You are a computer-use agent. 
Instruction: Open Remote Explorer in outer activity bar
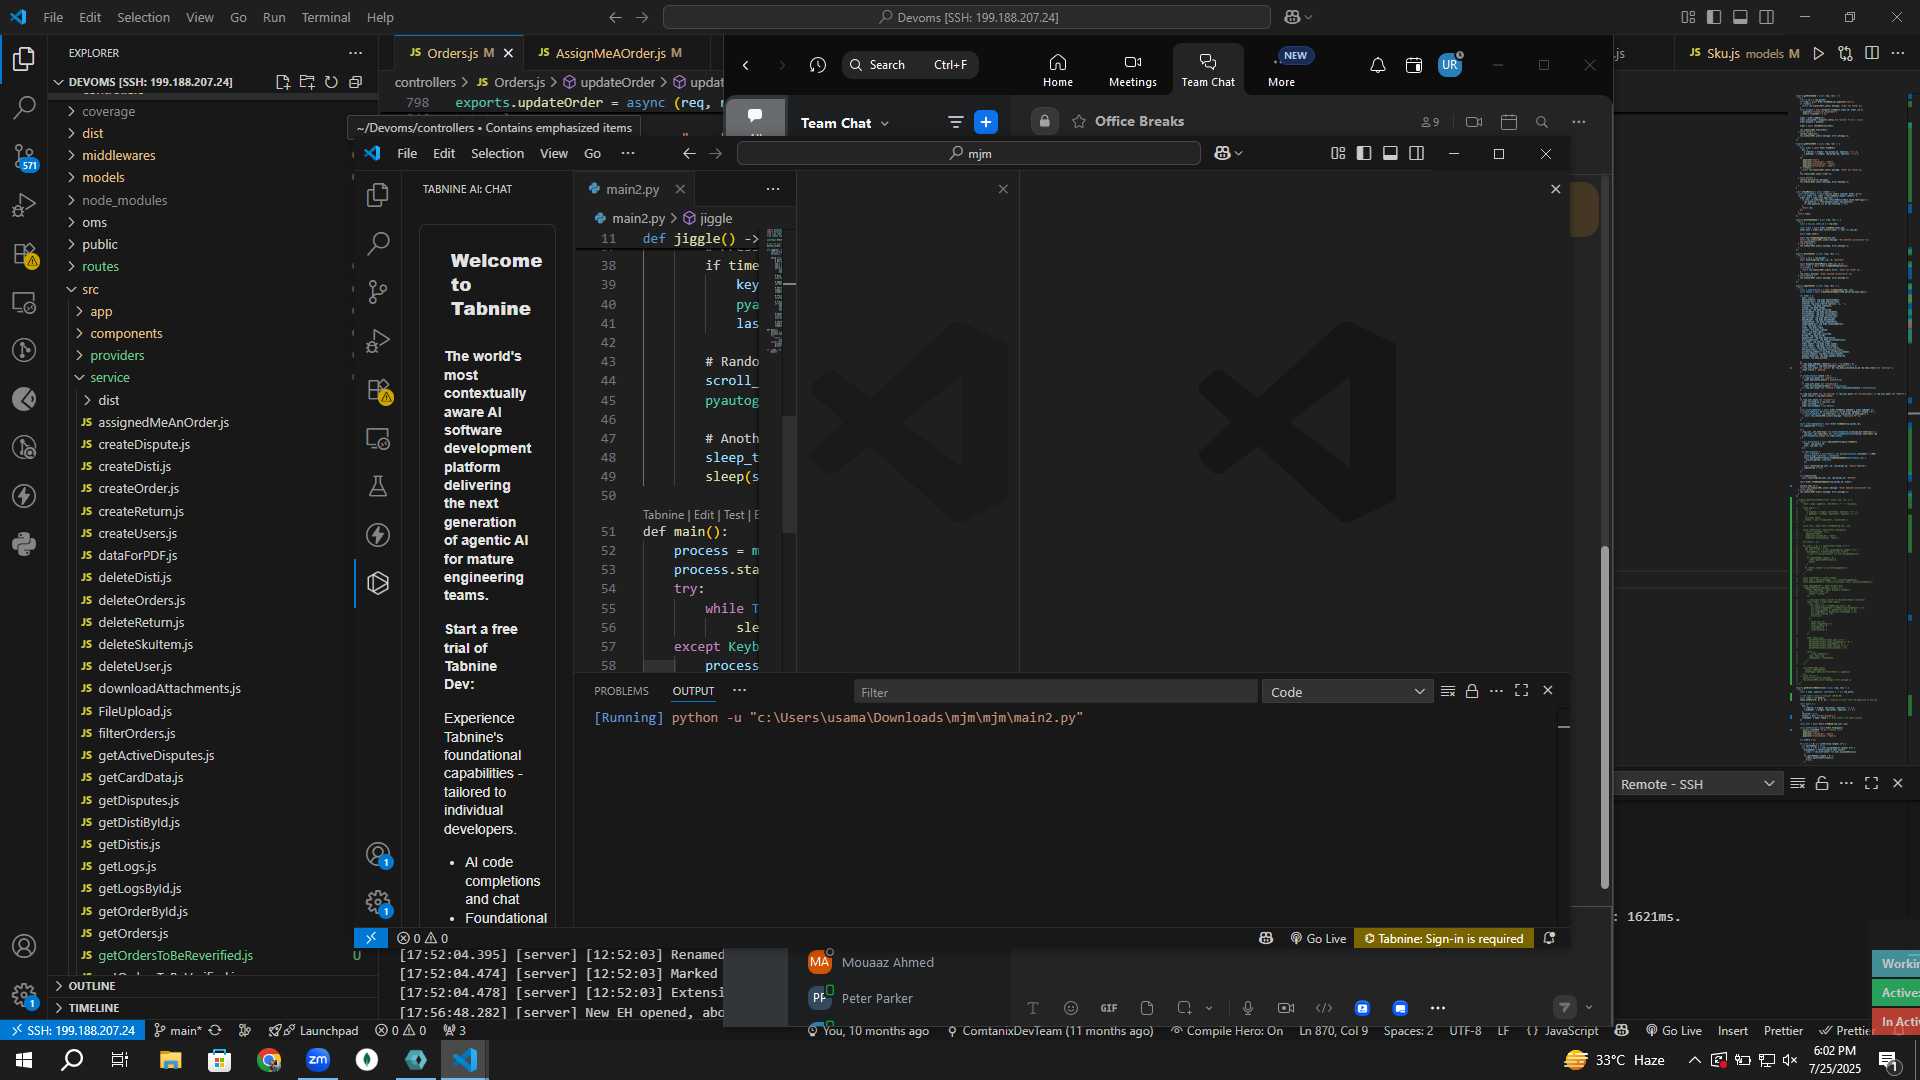coord(24,302)
